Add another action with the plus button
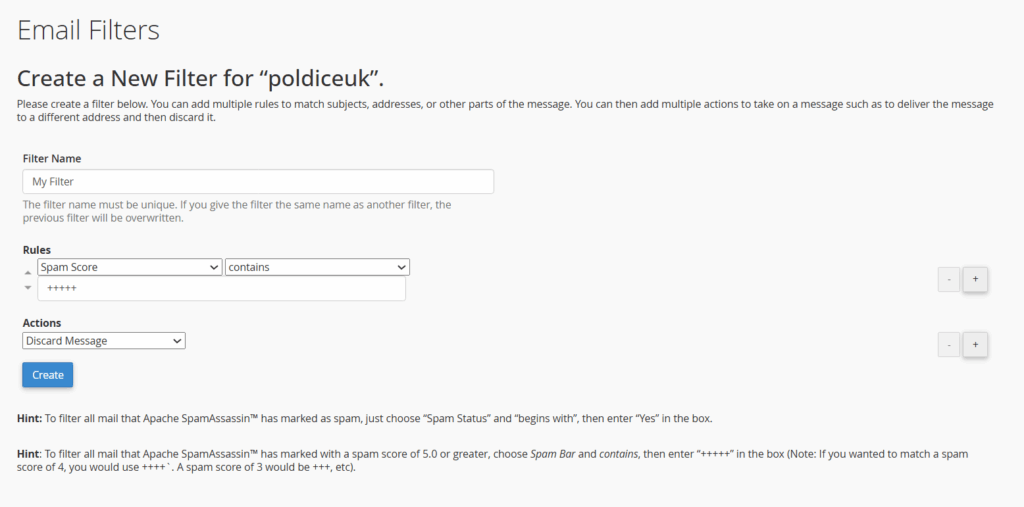The width and height of the screenshot is (1024, 507). tap(975, 345)
